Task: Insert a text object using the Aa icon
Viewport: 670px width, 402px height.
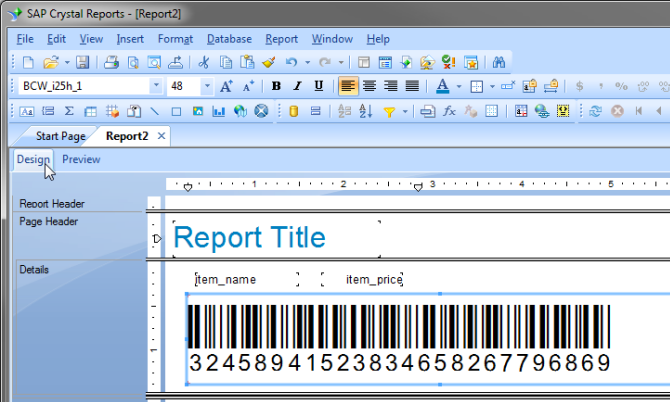Action: [x=26, y=112]
